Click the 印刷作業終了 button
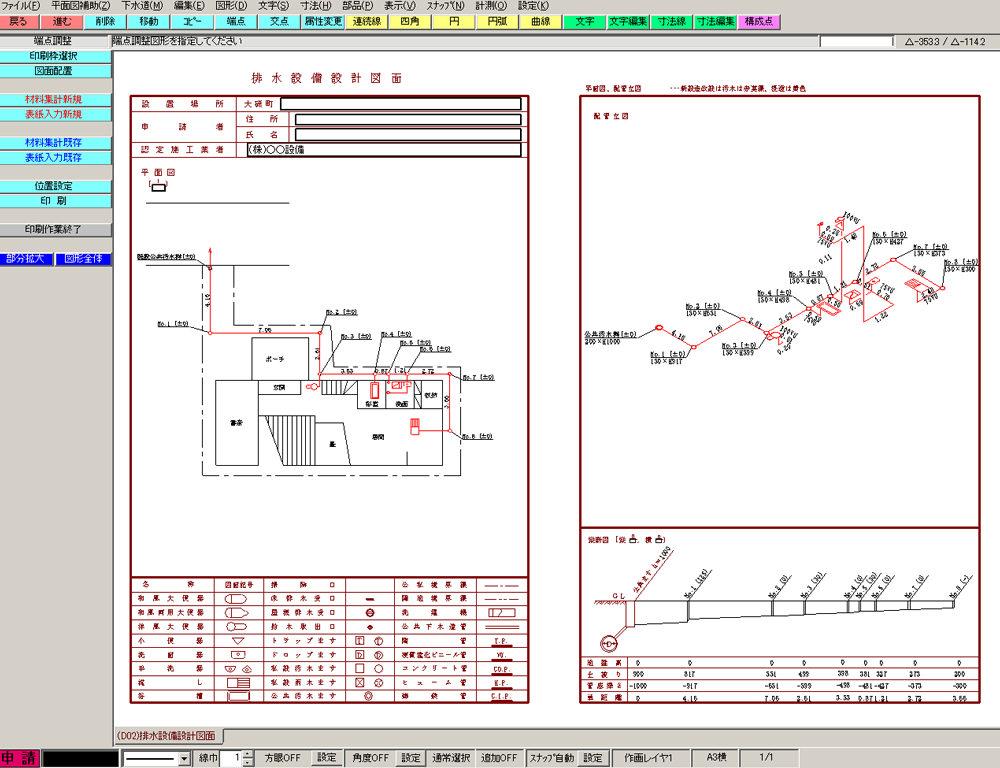 [55, 230]
